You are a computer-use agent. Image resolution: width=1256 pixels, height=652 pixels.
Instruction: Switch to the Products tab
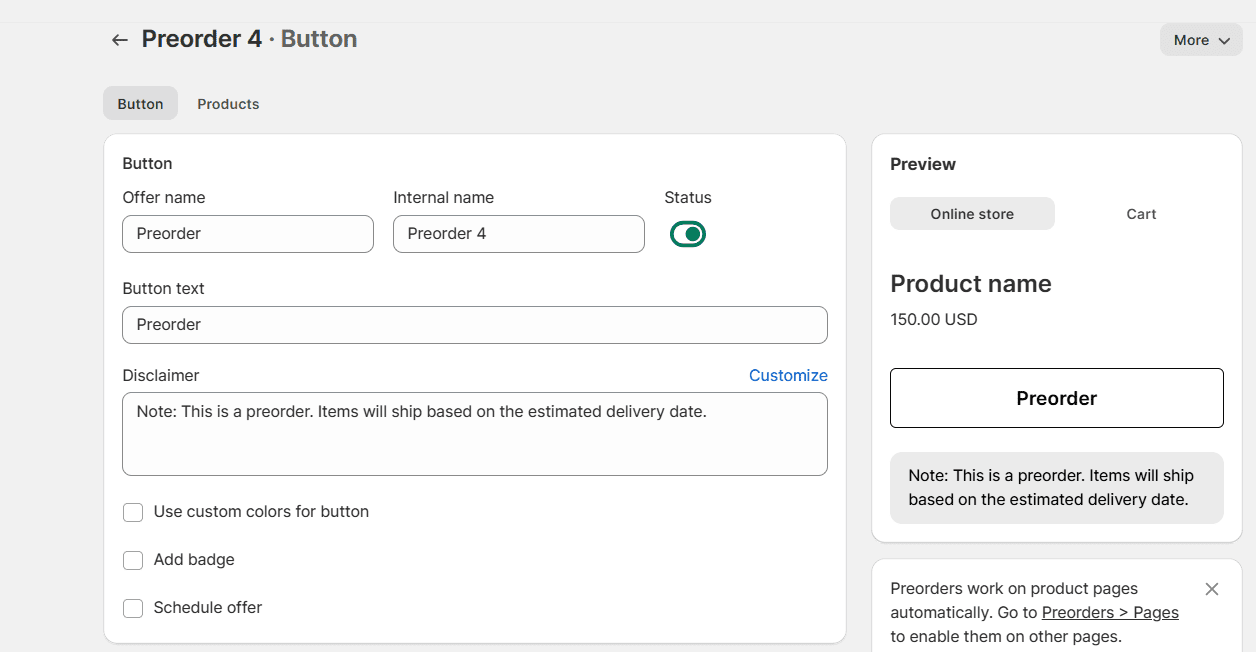point(228,103)
